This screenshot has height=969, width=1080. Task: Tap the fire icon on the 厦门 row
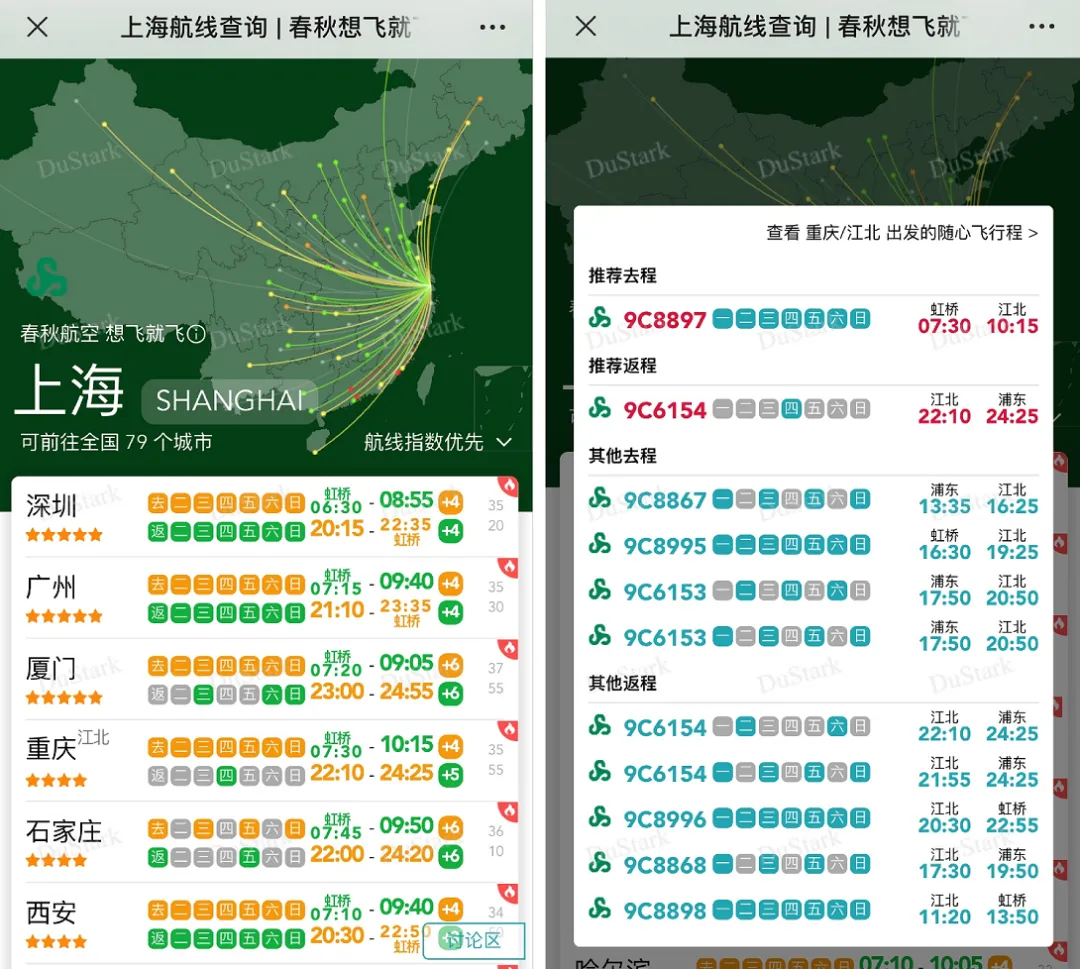(509, 649)
